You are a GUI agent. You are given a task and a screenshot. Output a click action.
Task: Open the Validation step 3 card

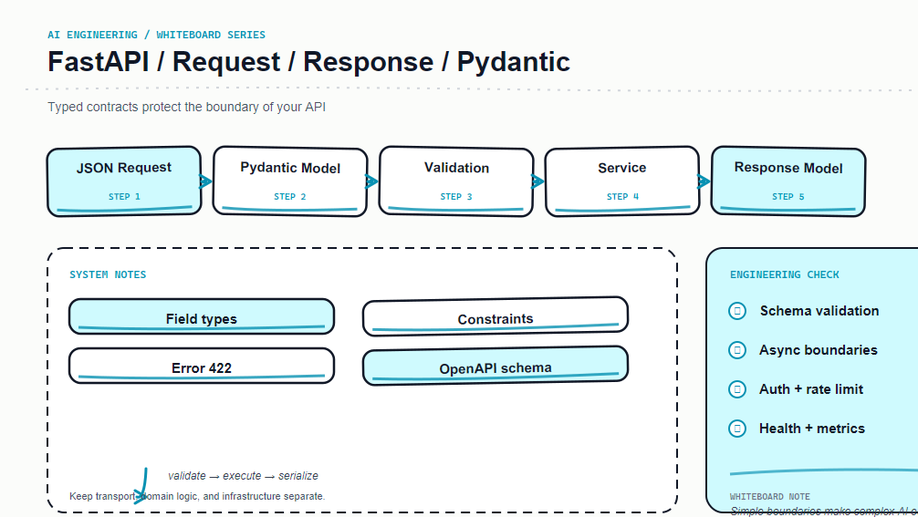pyautogui.click(x=456, y=182)
